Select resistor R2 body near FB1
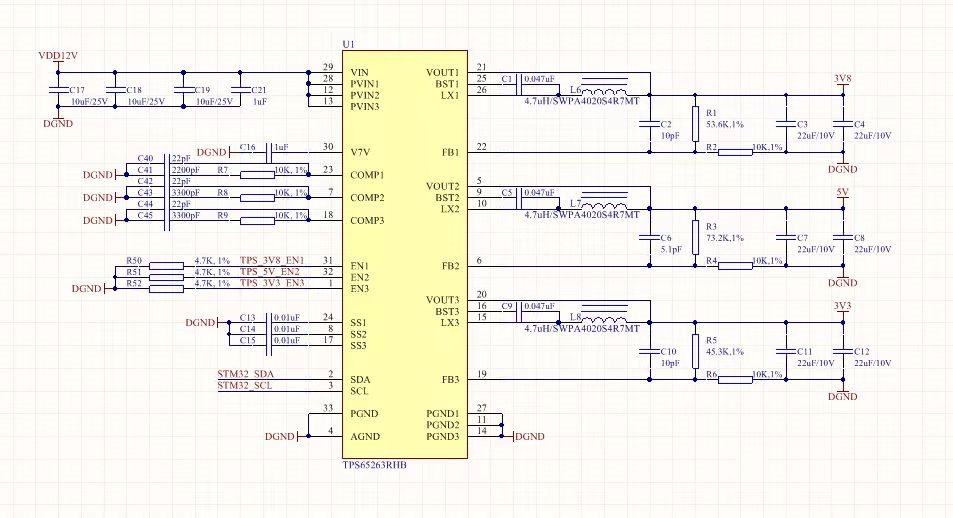This screenshot has width=953, height=518. point(735,152)
